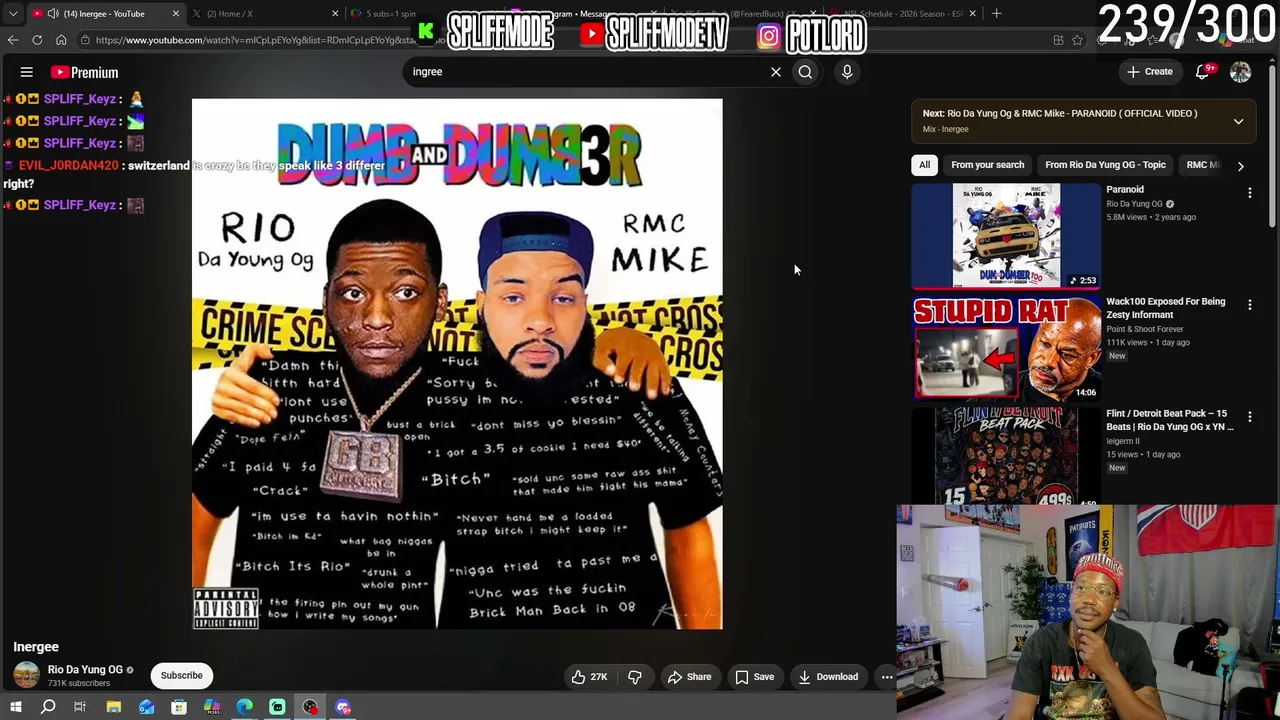Screen dimensions: 1280x720
Task: Dislike the Inergee video
Action: point(635,677)
